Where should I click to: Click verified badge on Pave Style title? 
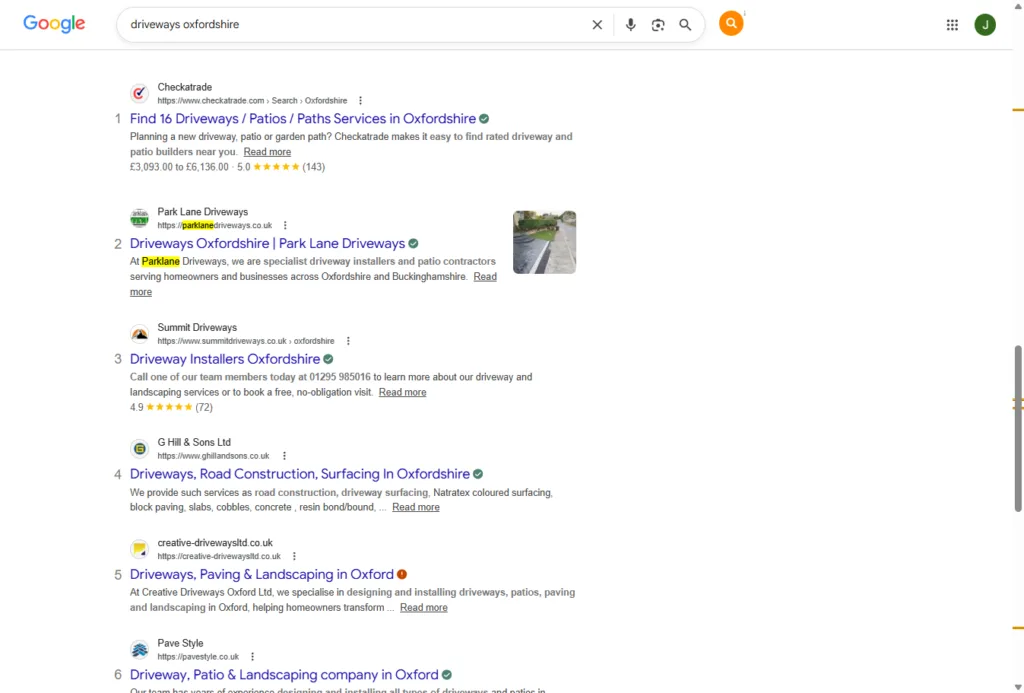(x=447, y=675)
